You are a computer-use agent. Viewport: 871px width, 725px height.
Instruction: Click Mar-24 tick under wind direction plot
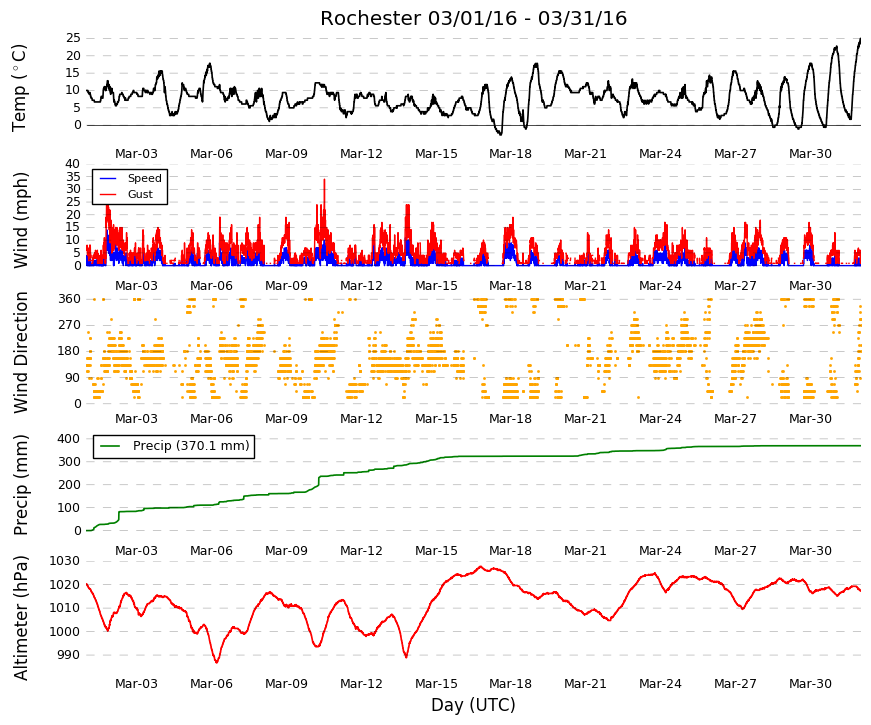[660, 418]
